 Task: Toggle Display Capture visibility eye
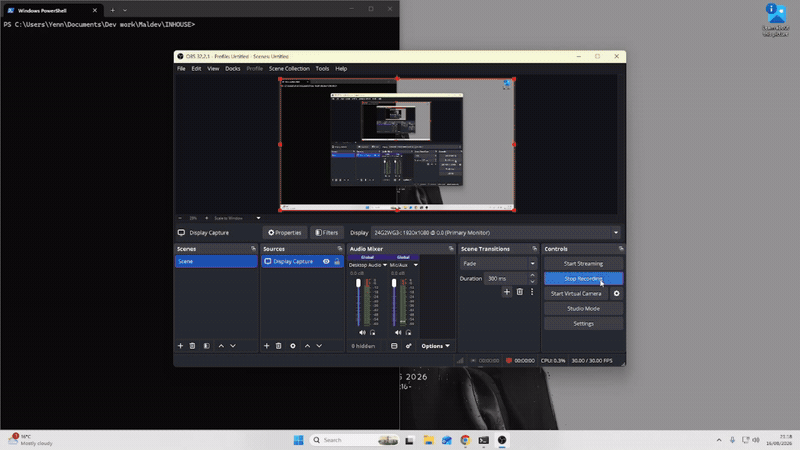click(326, 261)
